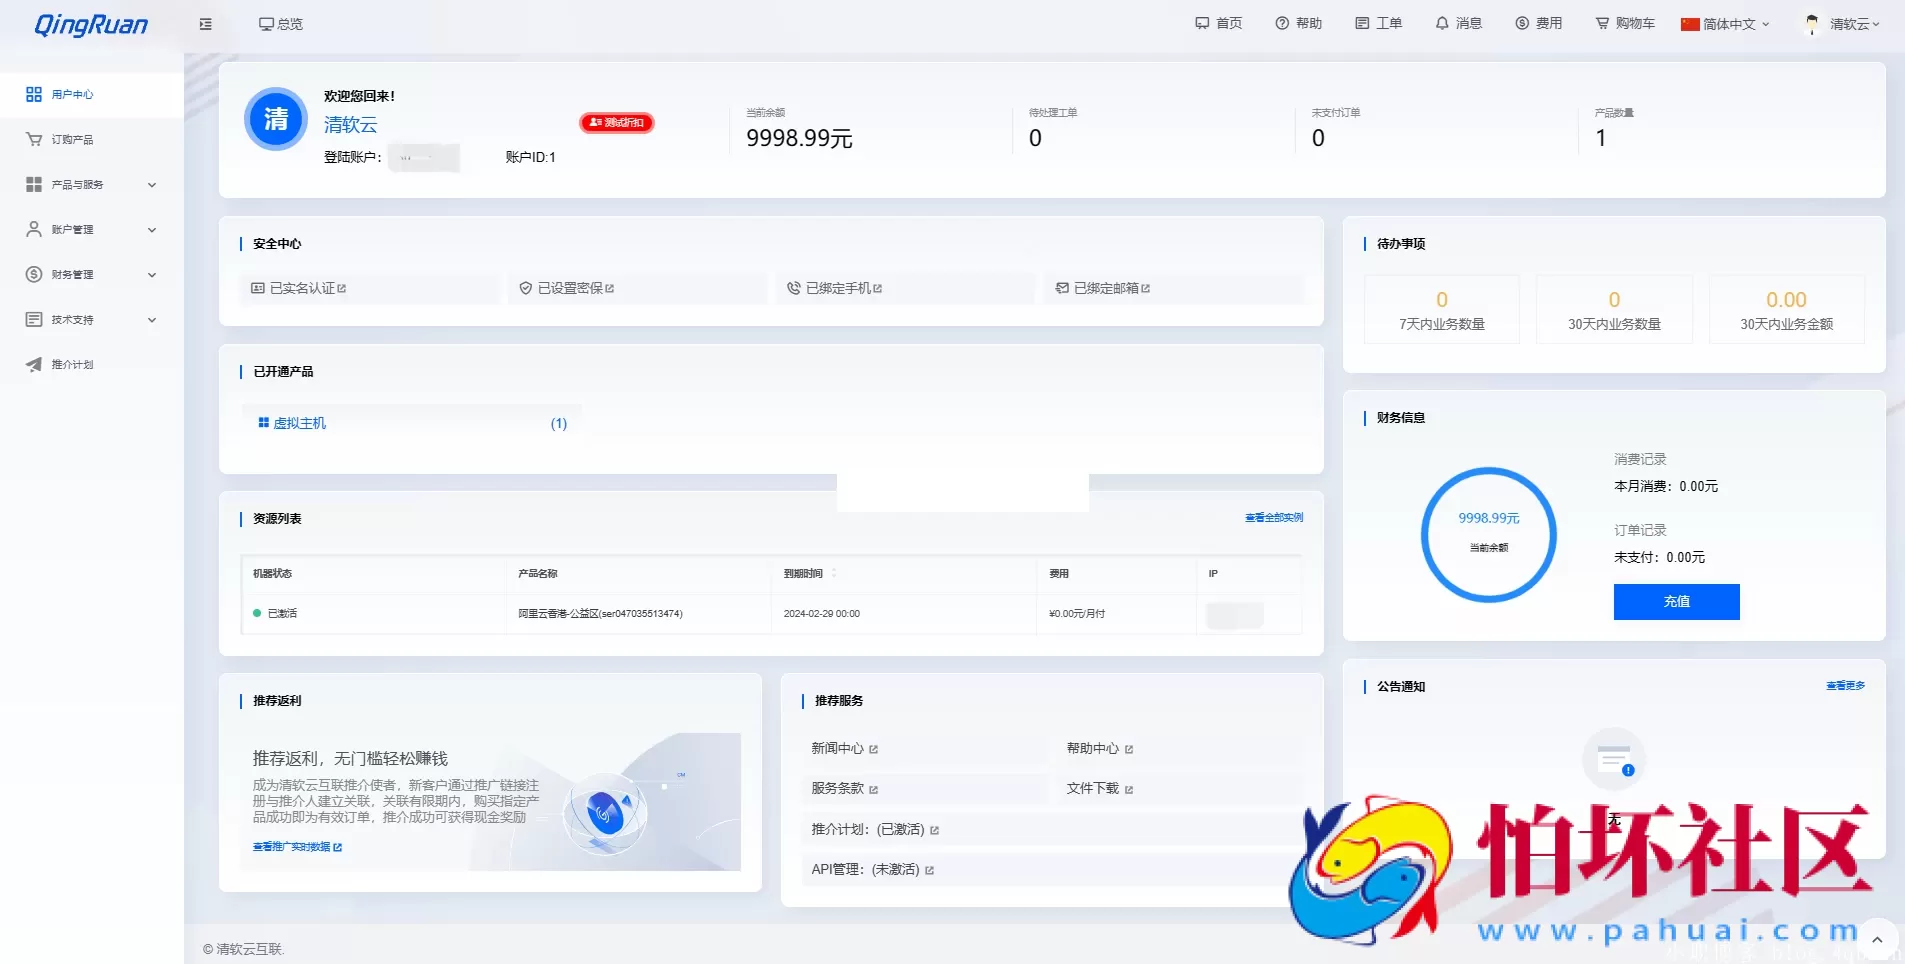Open the 简体中文 language dropdown

click(x=1722, y=23)
